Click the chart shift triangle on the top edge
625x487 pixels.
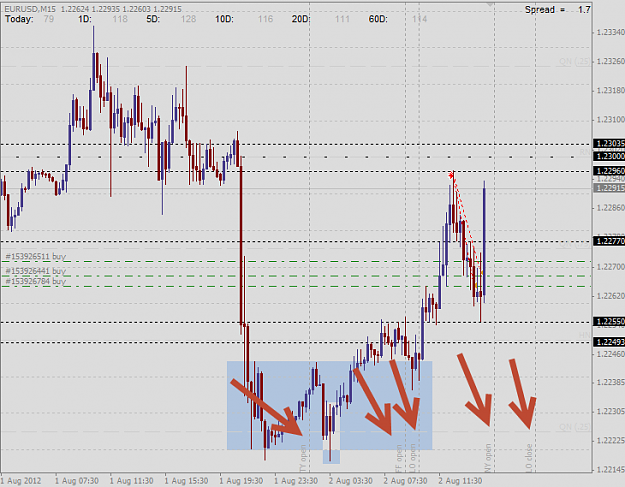(x=490, y=4)
